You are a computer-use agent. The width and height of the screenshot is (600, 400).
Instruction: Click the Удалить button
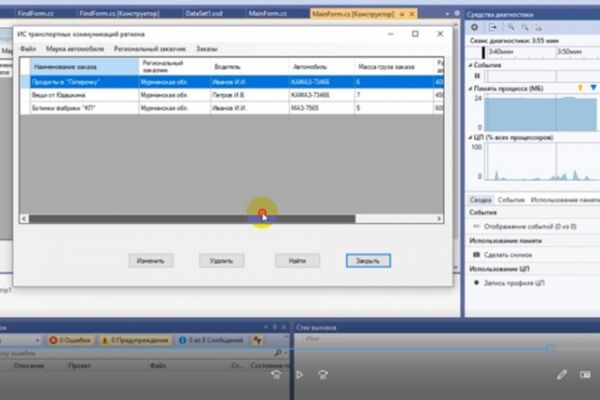coord(221,261)
